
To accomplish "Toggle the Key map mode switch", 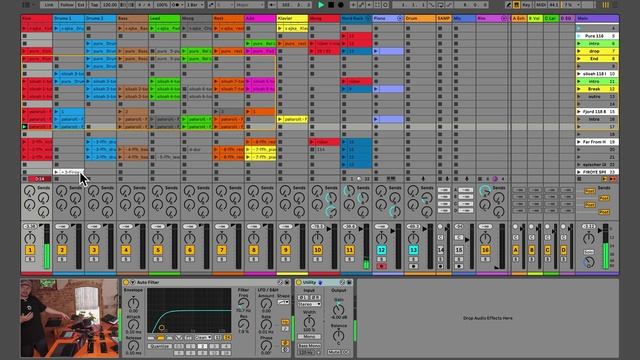I will tap(526, 5).
